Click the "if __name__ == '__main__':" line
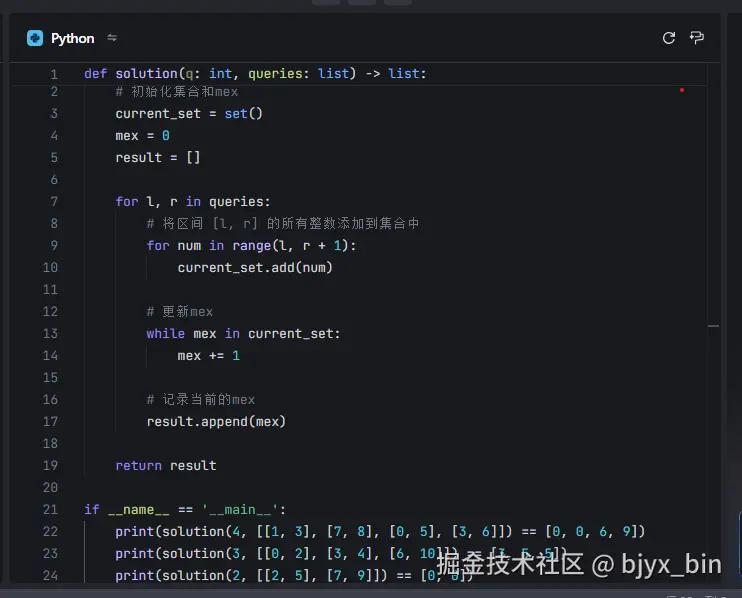Viewport: 742px width, 598px height. [x=185, y=510]
